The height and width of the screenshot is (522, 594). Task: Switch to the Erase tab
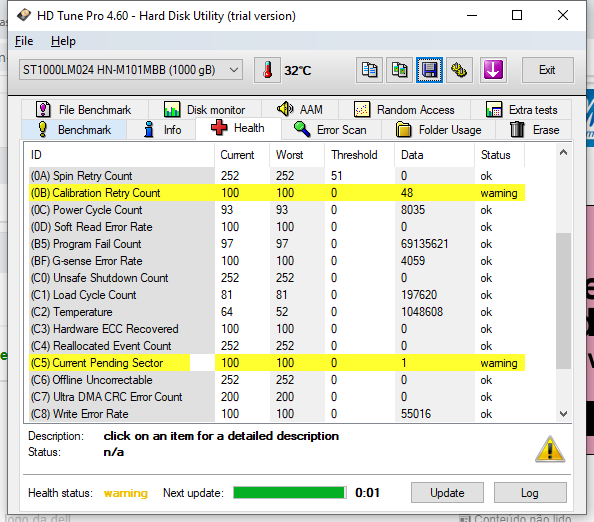click(x=534, y=130)
